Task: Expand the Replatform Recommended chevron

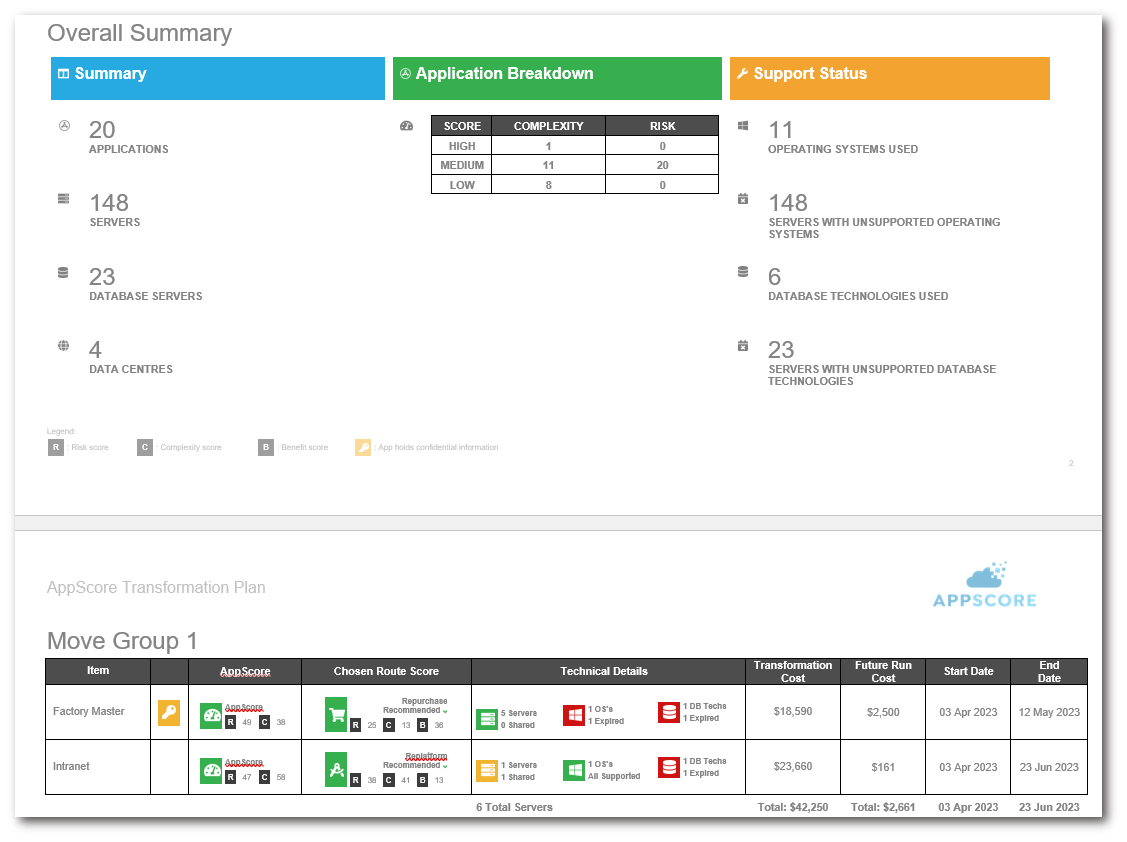Action: click(x=445, y=766)
